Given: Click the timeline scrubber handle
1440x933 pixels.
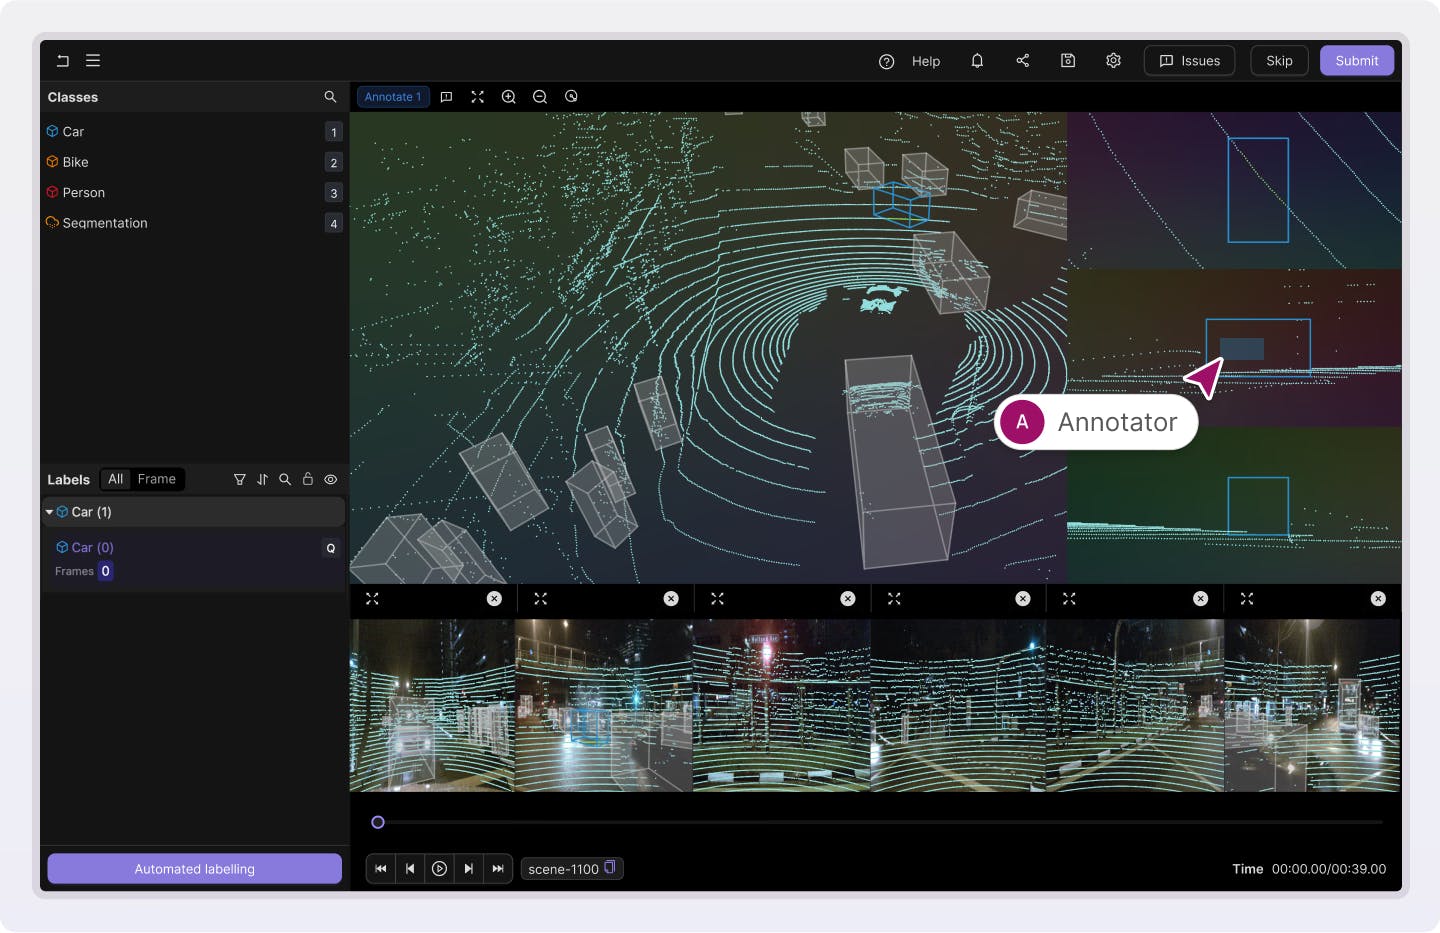Looking at the screenshot, I should click(378, 822).
